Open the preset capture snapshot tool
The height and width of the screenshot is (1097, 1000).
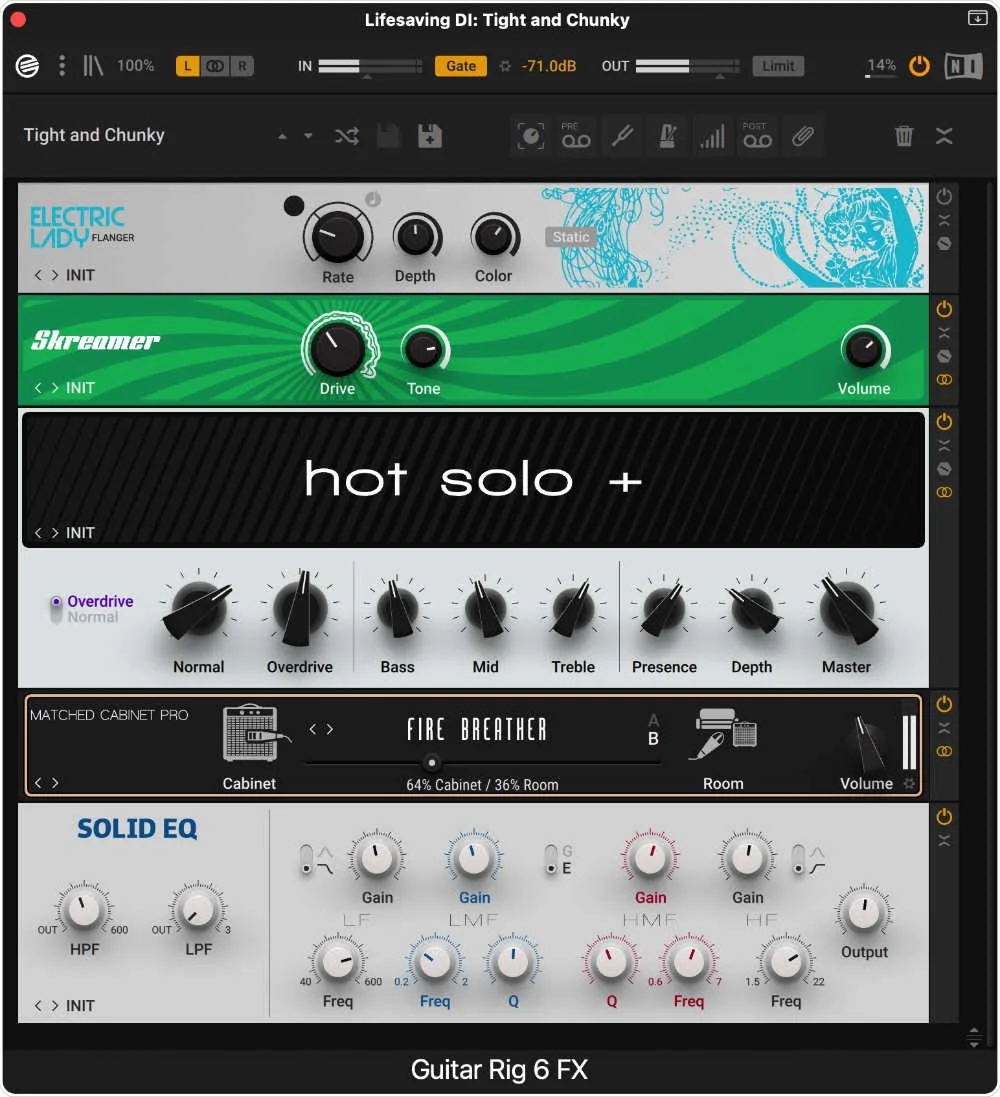[530, 136]
